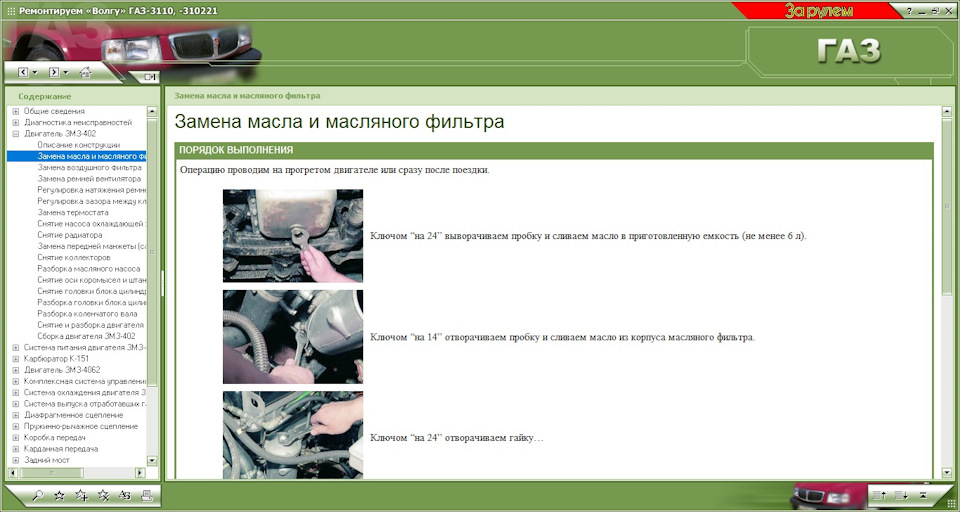Open 'Разборка головки блока цилиндров' topic
This screenshot has height=512, width=960.
coord(91,303)
